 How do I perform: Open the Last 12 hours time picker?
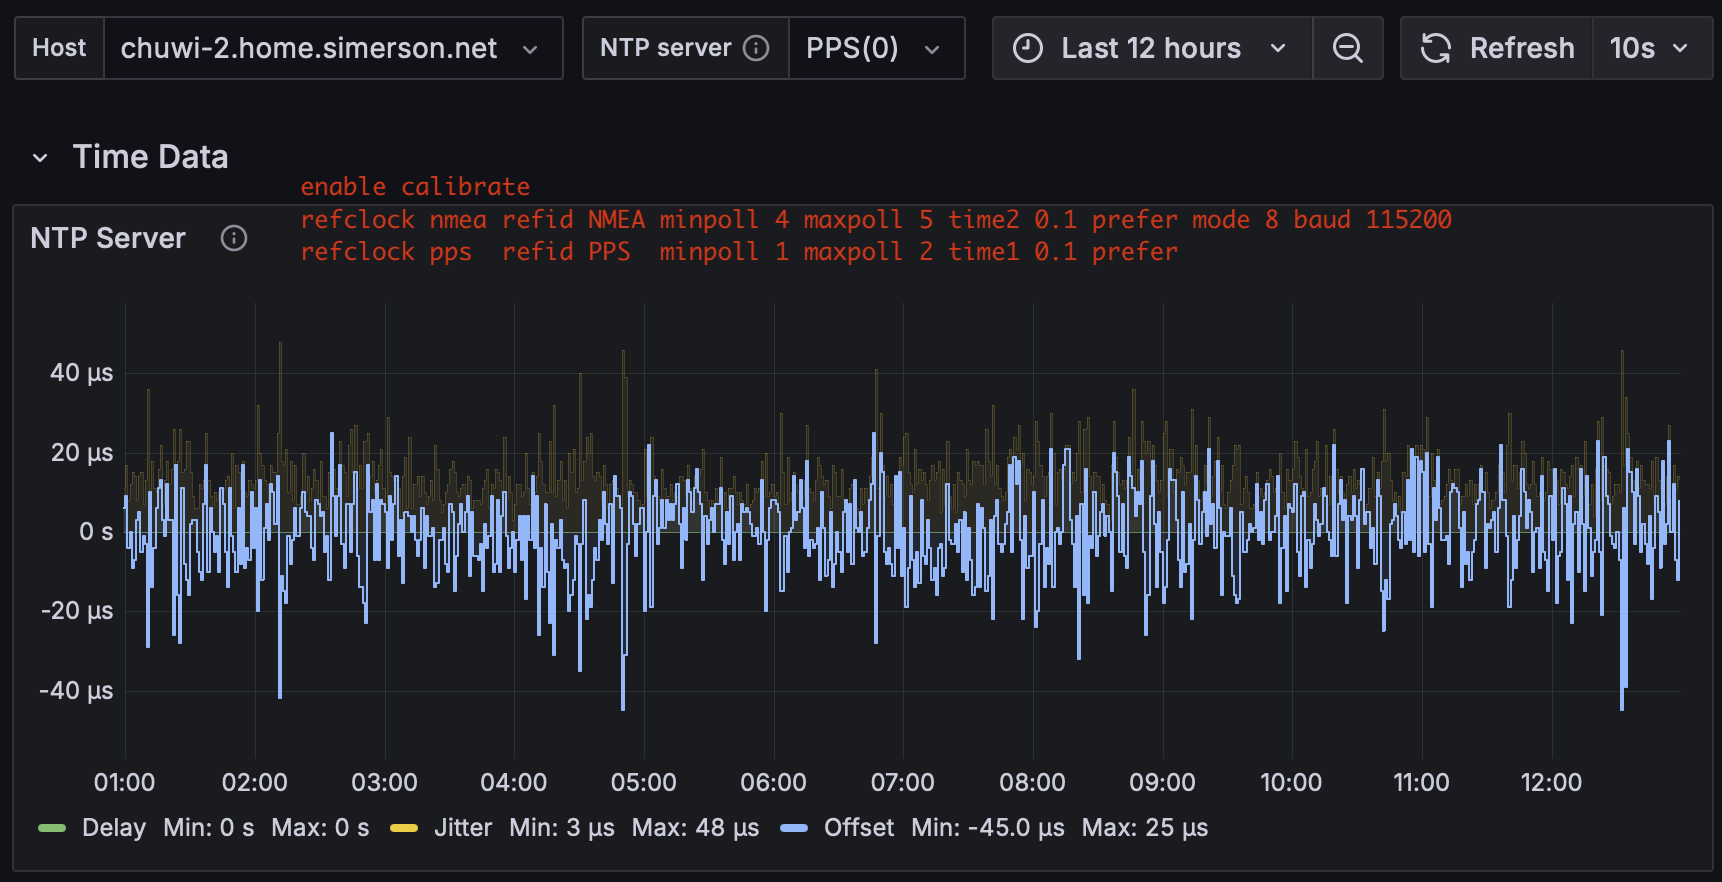click(x=1152, y=48)
